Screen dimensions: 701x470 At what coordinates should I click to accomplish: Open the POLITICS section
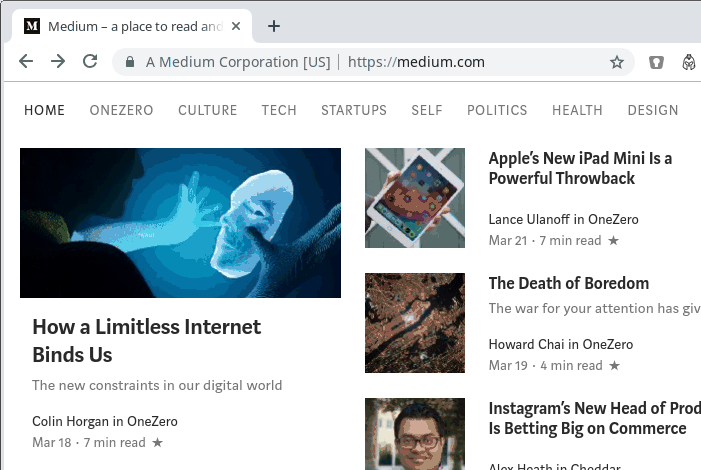[497, 110]
